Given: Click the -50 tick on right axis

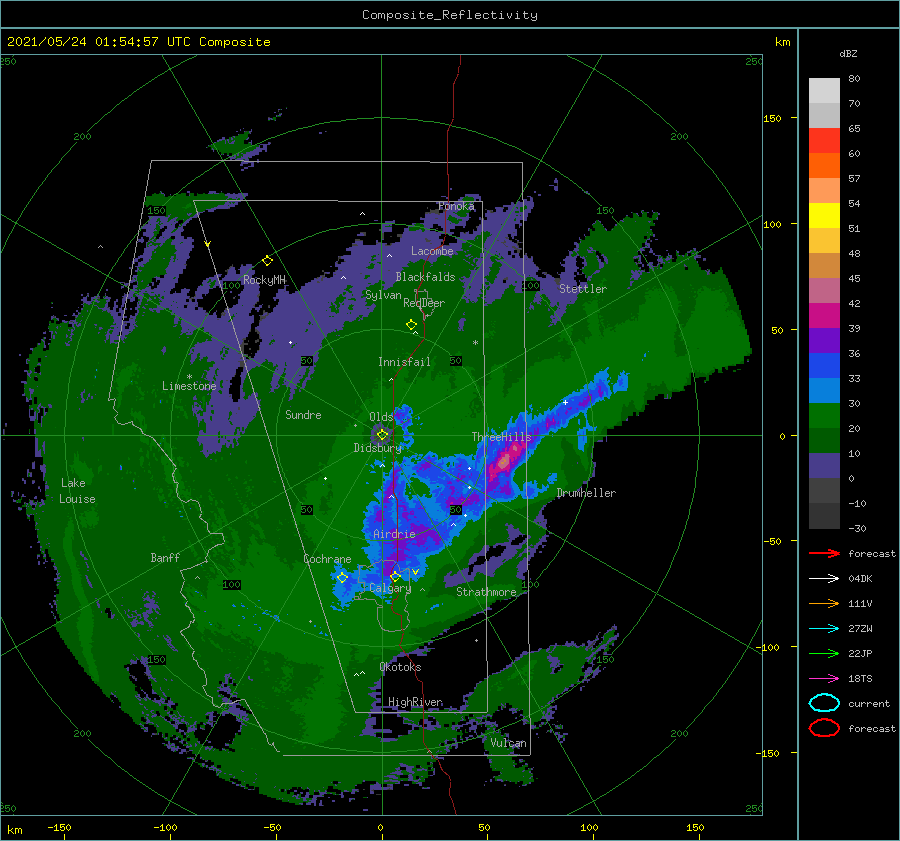Looking at the screenshot, I should (x=771, y=541).
